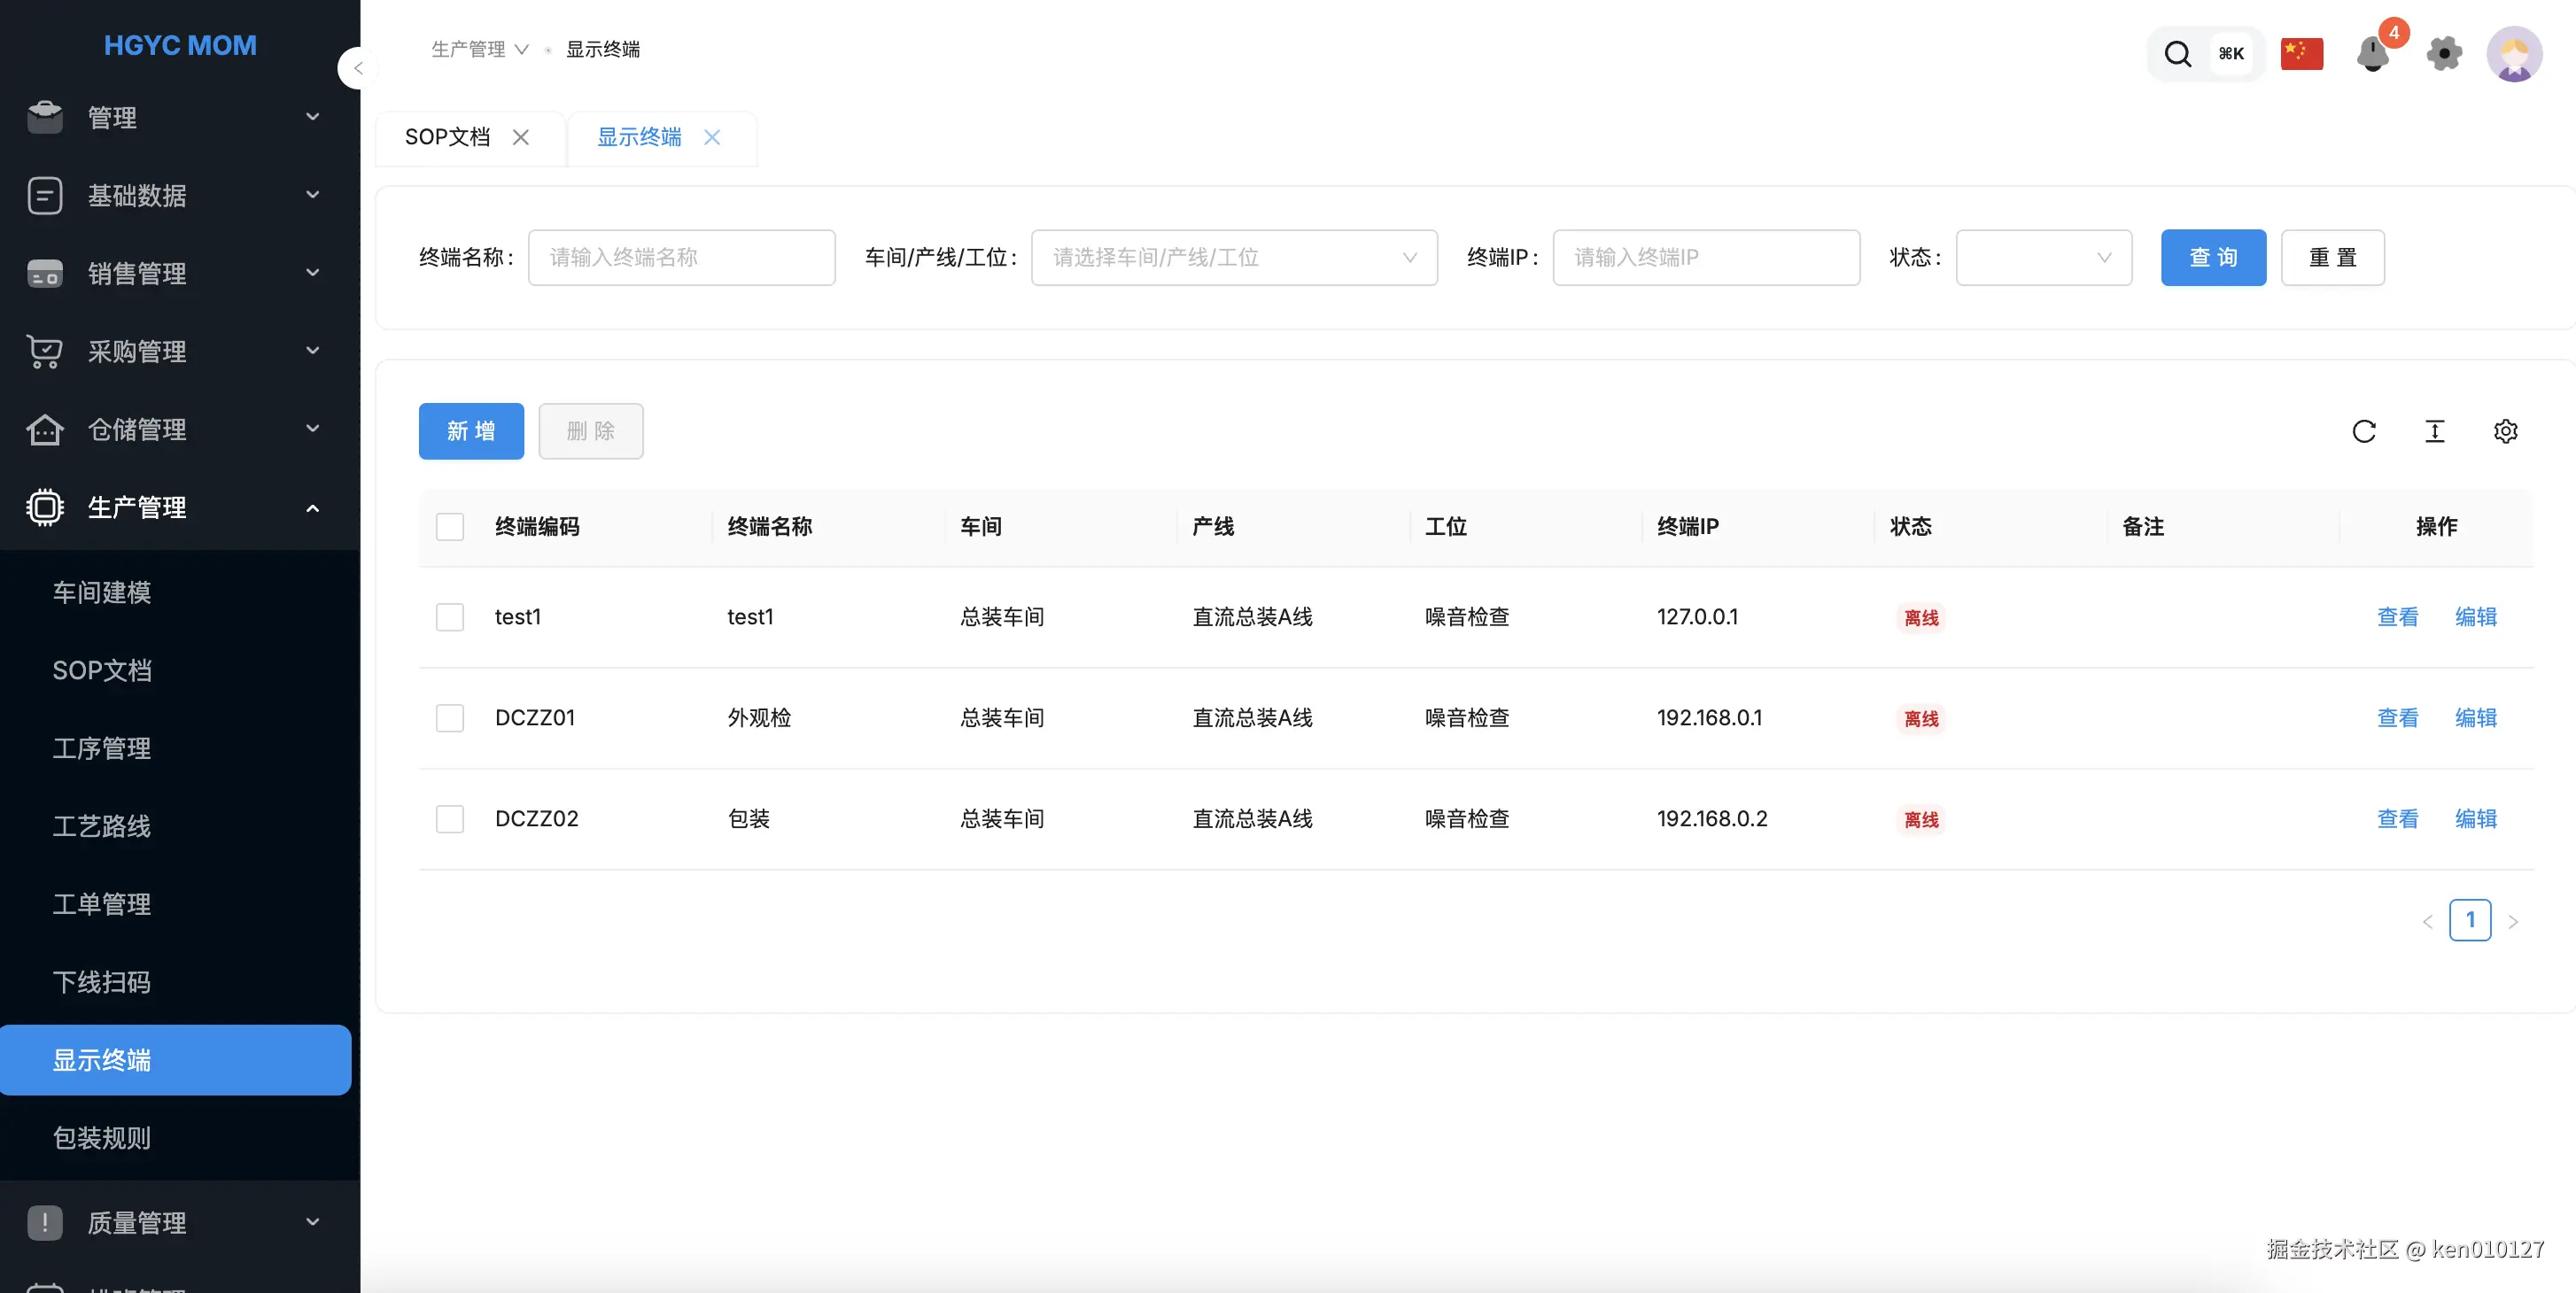
Task: Open table column settings gear icon
Action: click(2505, 431)
